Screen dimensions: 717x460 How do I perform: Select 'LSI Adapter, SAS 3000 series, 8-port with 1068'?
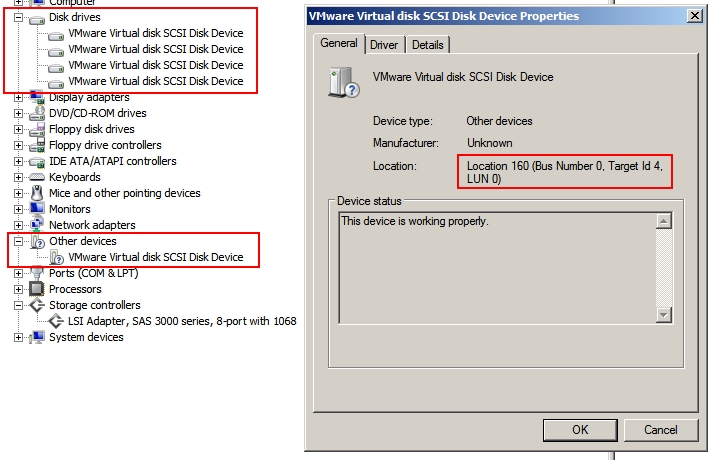182,321
